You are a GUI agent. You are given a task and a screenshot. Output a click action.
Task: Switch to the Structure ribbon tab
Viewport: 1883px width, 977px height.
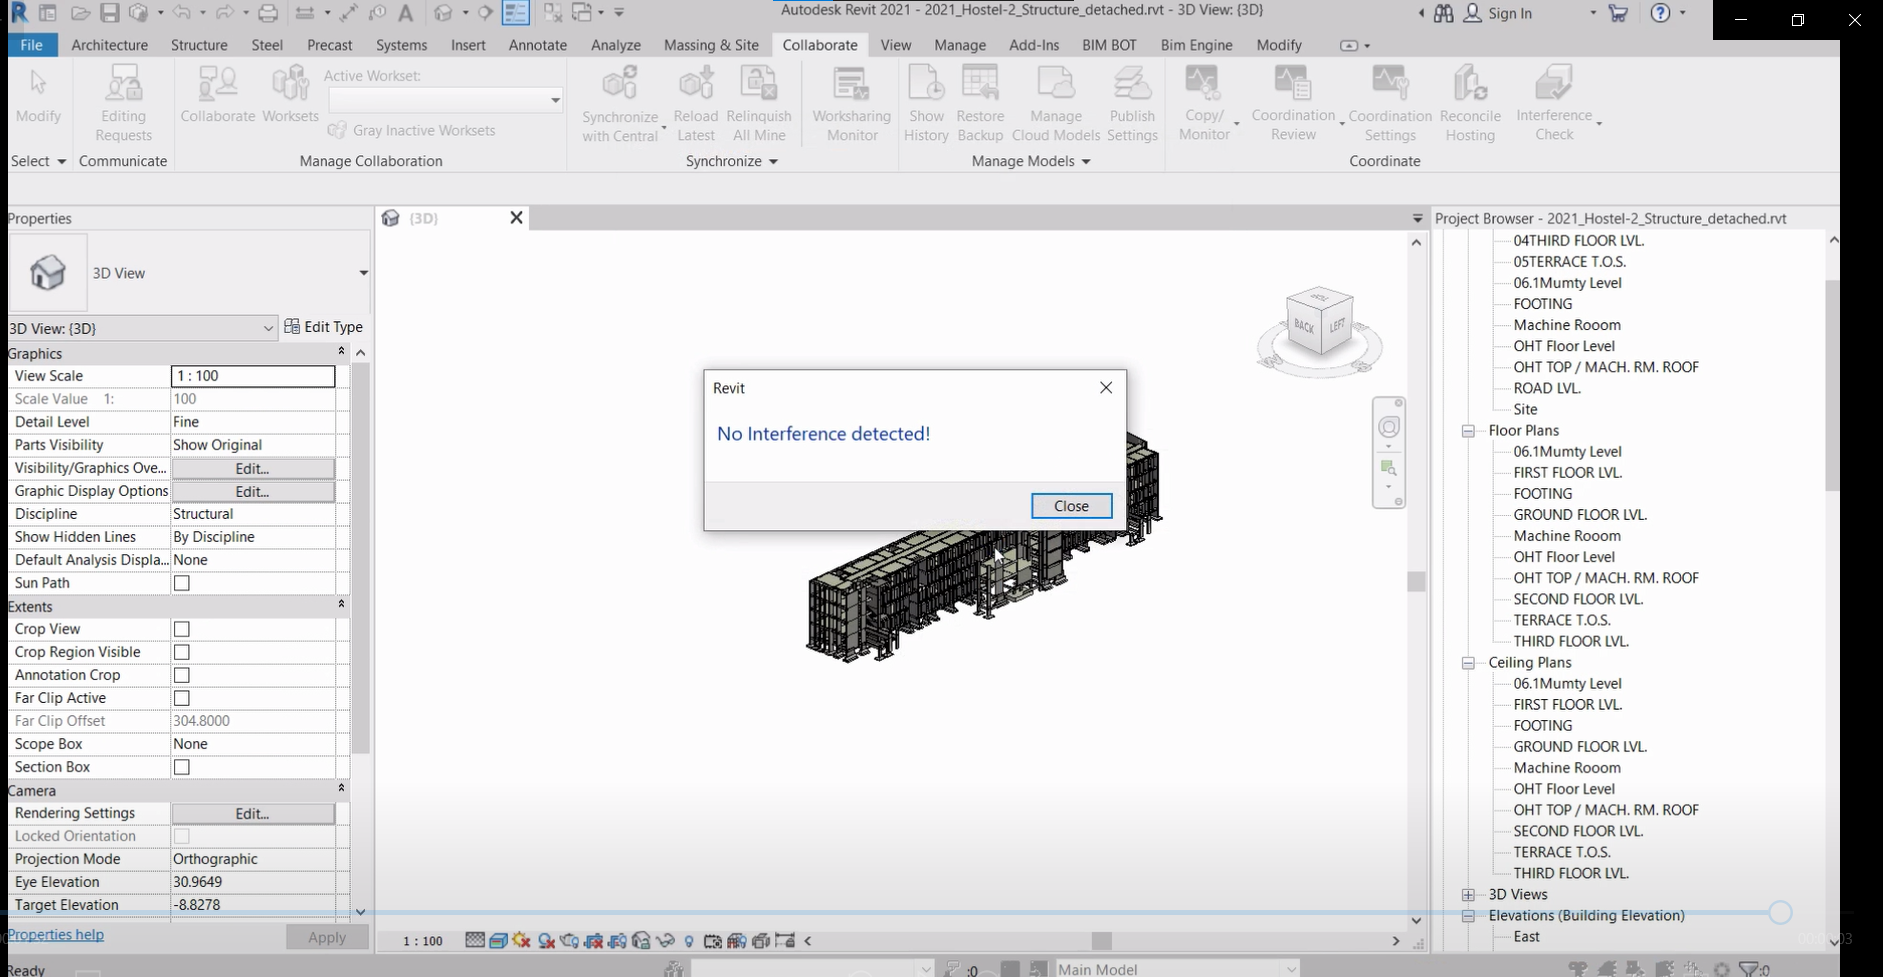point(199,45)
